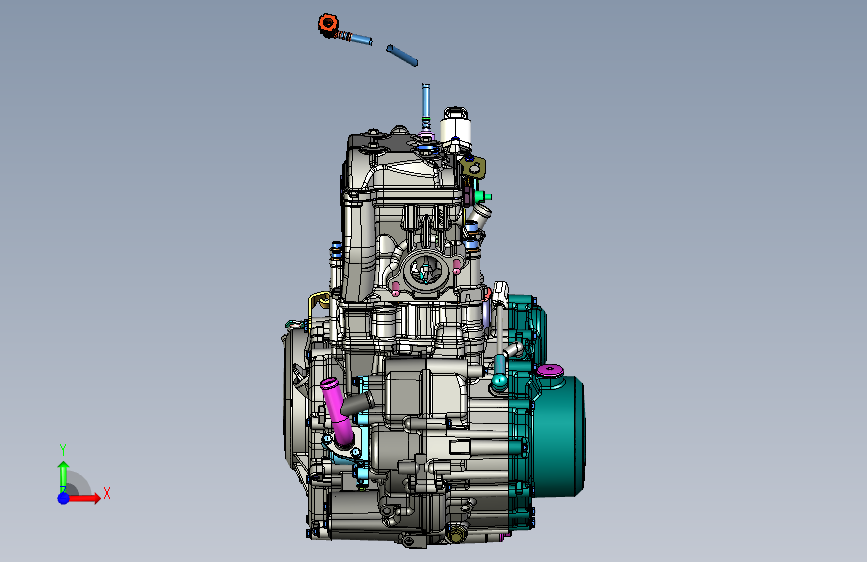This screenshot has width=867, height=562.
Task: Click the red X axis arrow of the triad
Action: 84,498
